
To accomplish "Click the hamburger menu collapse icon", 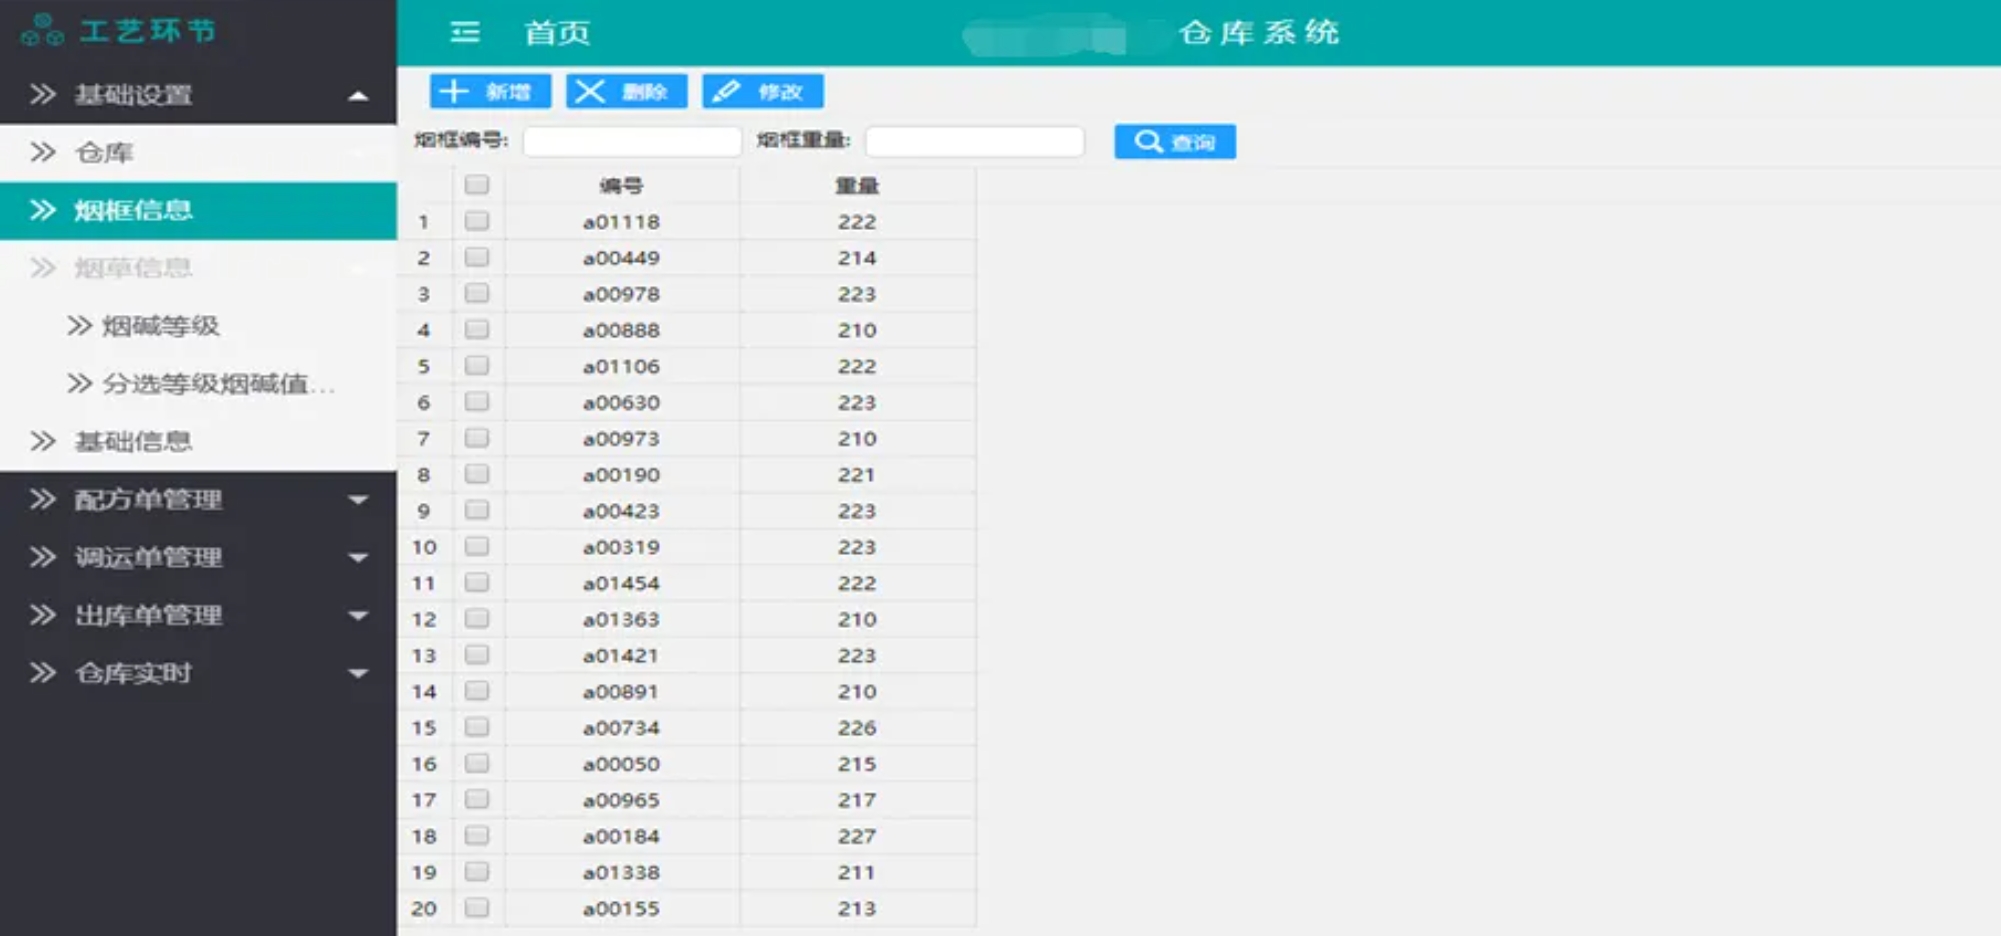I will click(x=465, y=33).
